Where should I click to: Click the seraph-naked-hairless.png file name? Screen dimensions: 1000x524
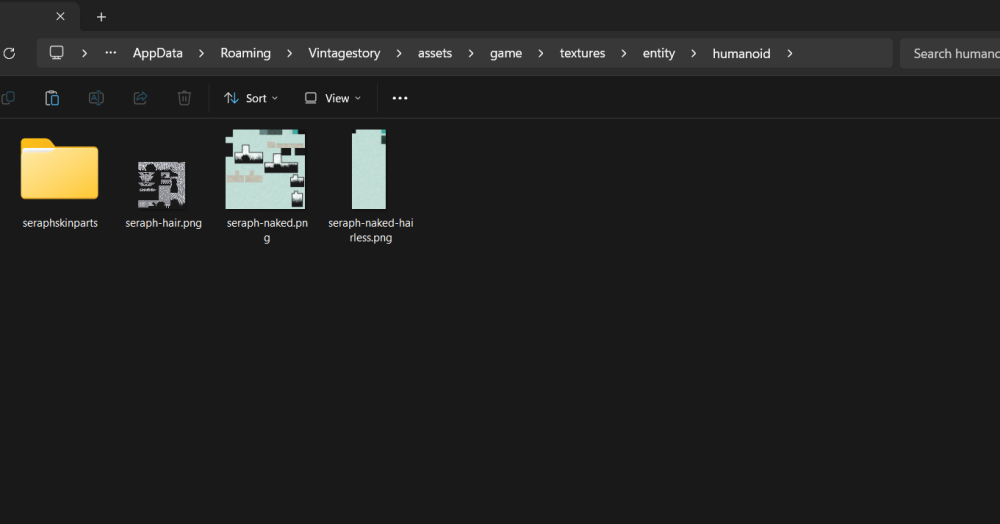coord(371,230)
